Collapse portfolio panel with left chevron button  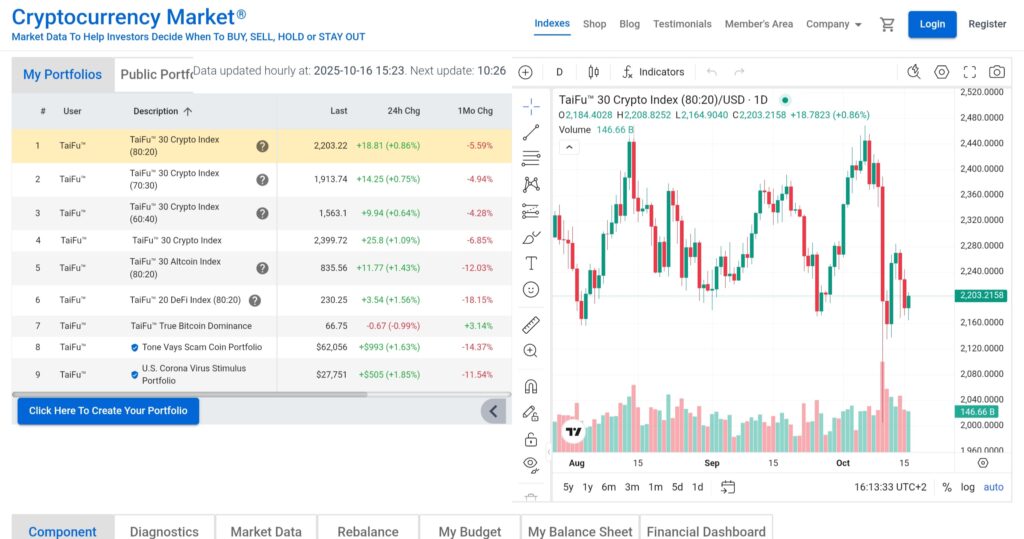click(493, 411)
